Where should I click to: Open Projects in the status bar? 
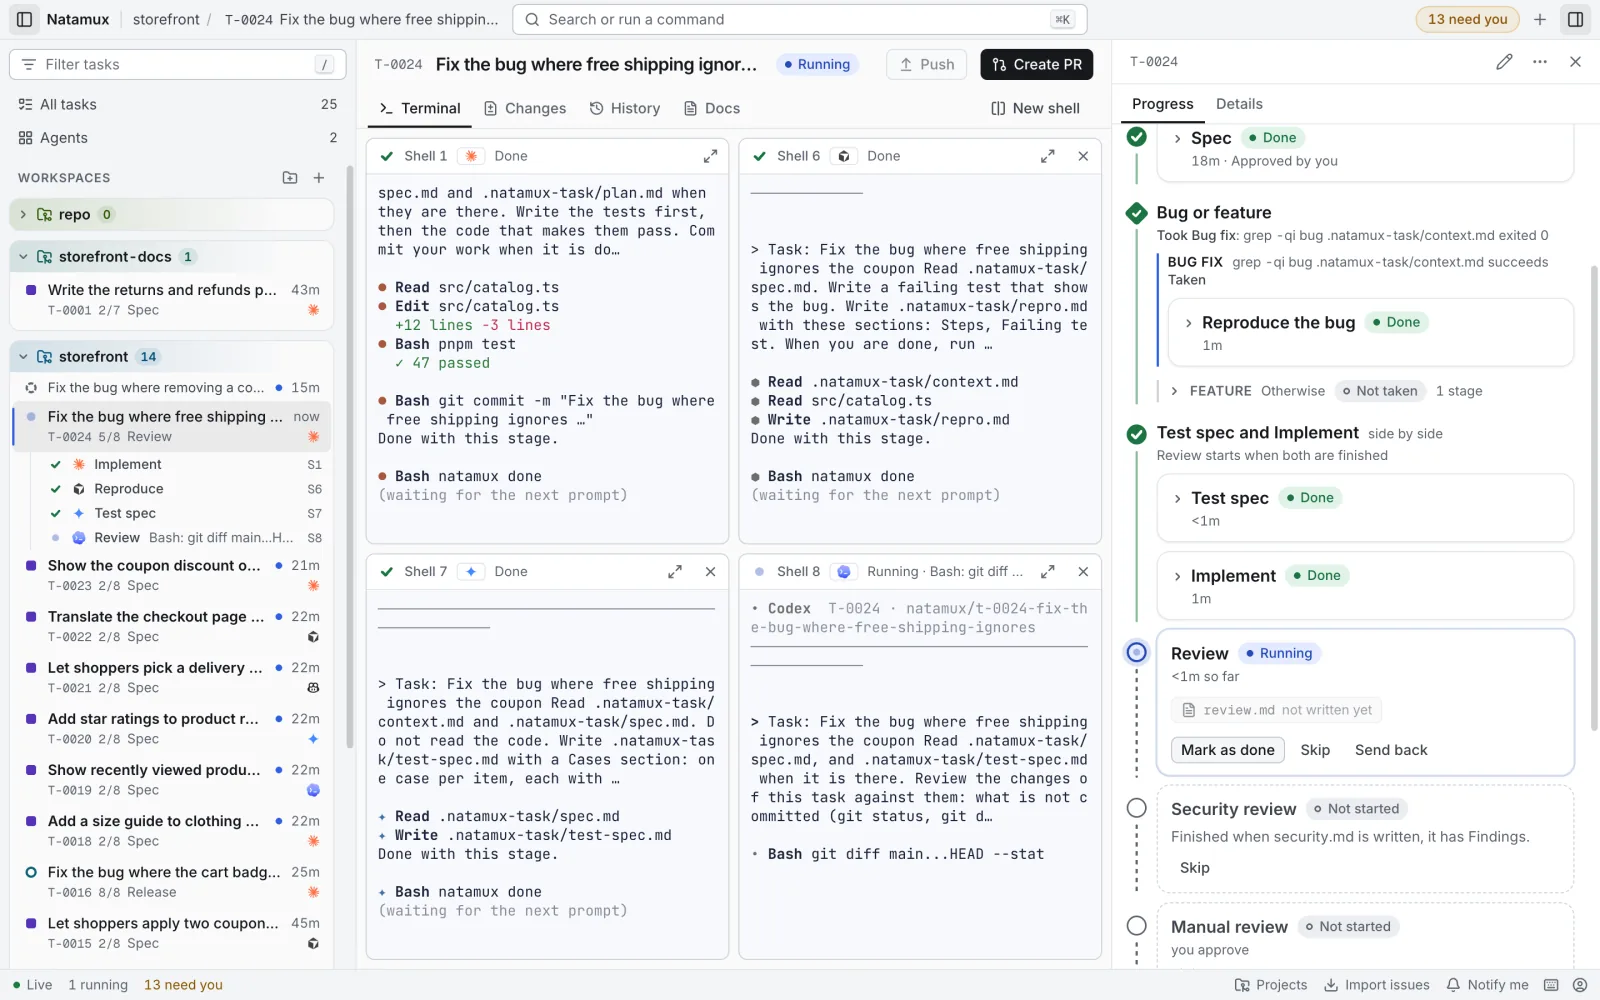[x=1271, y=985]
